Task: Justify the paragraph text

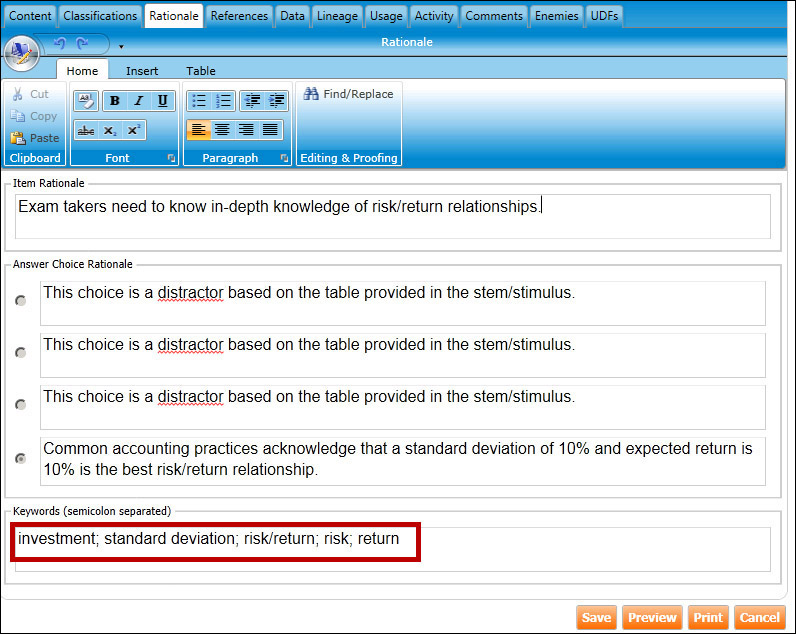Action: click(x=270, y=130)
